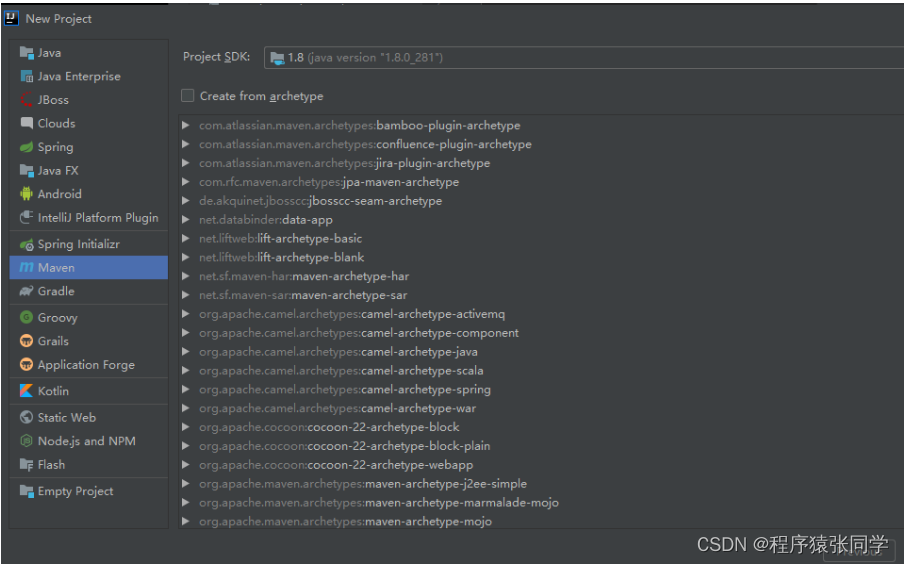904x564 pixels.
Task: Click the Application Forge icon
Action: pos(27,364)
